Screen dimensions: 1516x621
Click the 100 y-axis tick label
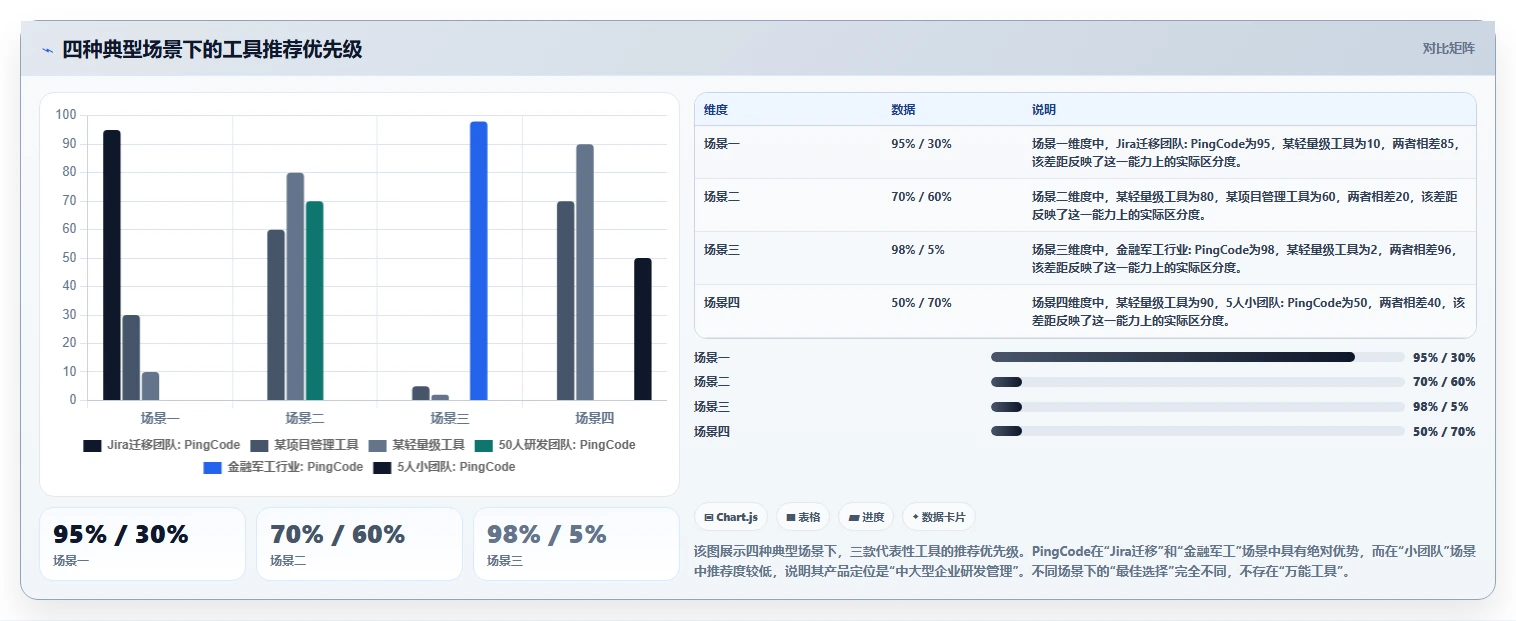coord(66,115)
